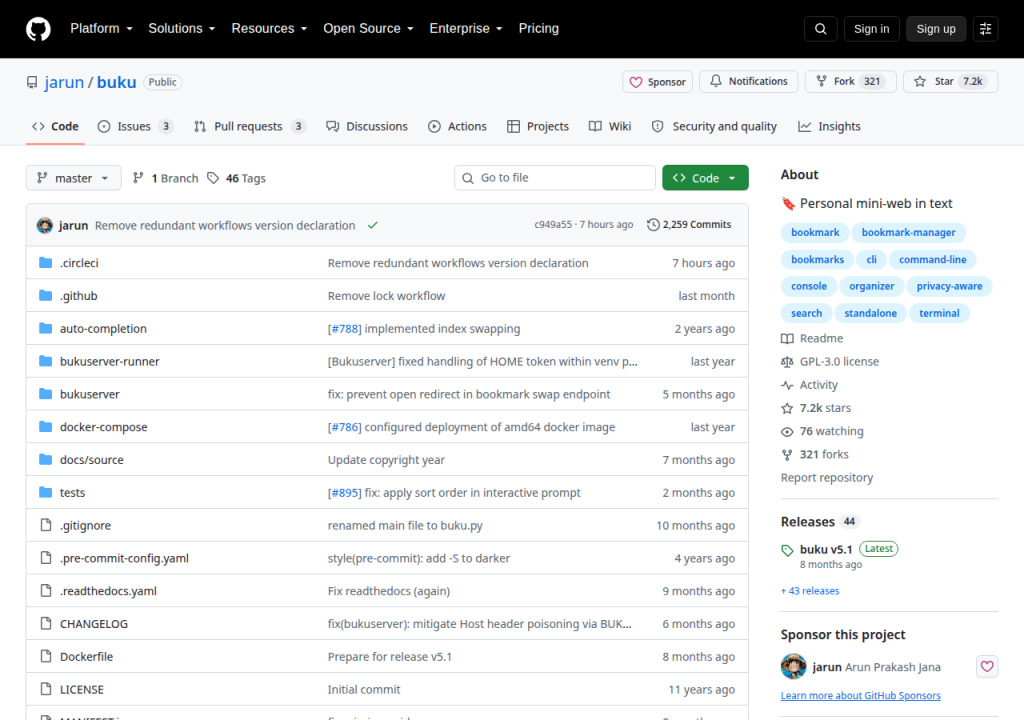Screen dimensions: 1024x720
Task: Open the 46 Tags link
Action: tap(236, 178)
